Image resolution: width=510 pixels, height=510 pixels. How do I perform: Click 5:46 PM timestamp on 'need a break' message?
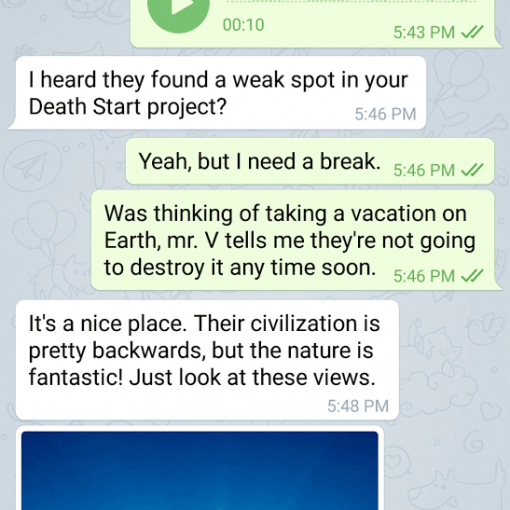tap(424, 170)
